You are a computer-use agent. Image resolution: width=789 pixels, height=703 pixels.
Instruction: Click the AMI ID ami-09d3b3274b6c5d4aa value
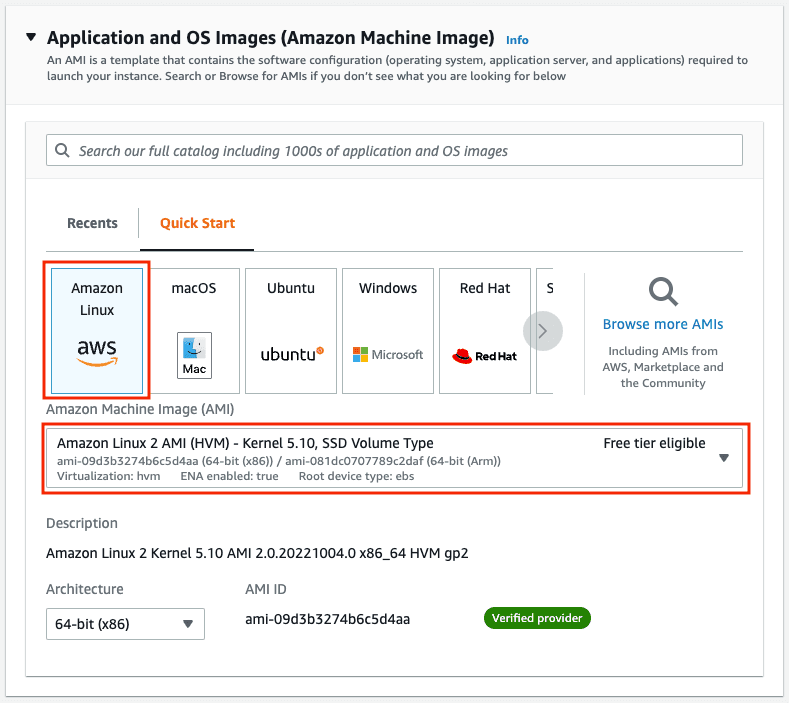(x=328, y=619)
